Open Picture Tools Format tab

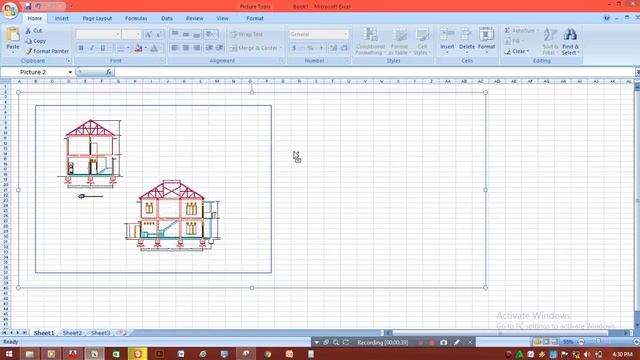pos(255,18)
